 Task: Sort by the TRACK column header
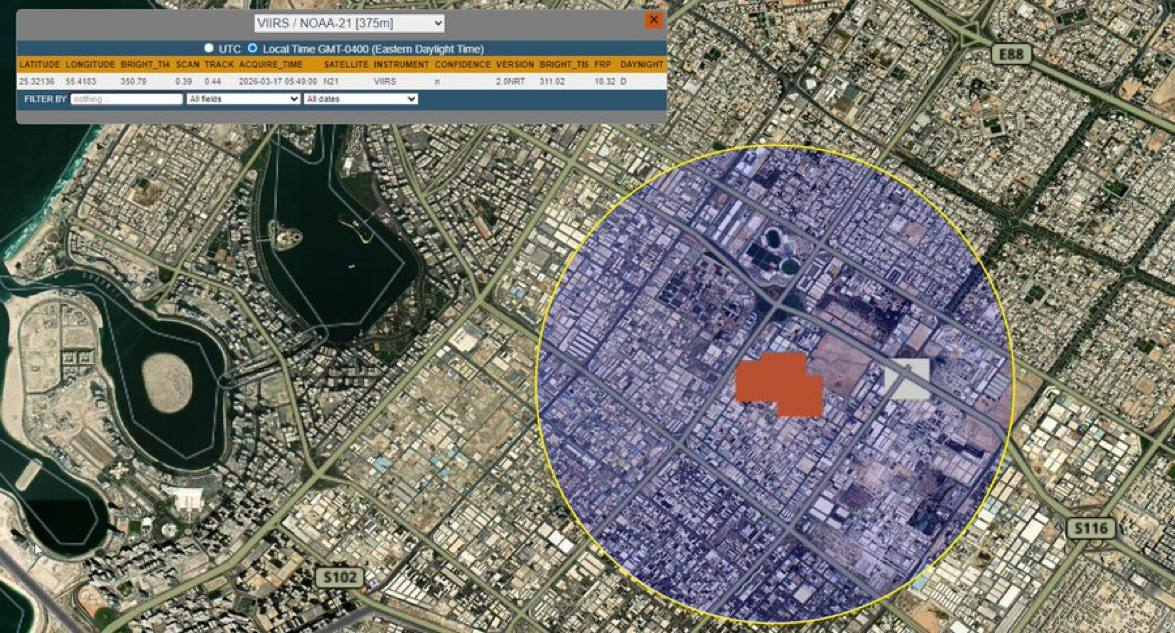pyautogui.click(x=220, y=65)
